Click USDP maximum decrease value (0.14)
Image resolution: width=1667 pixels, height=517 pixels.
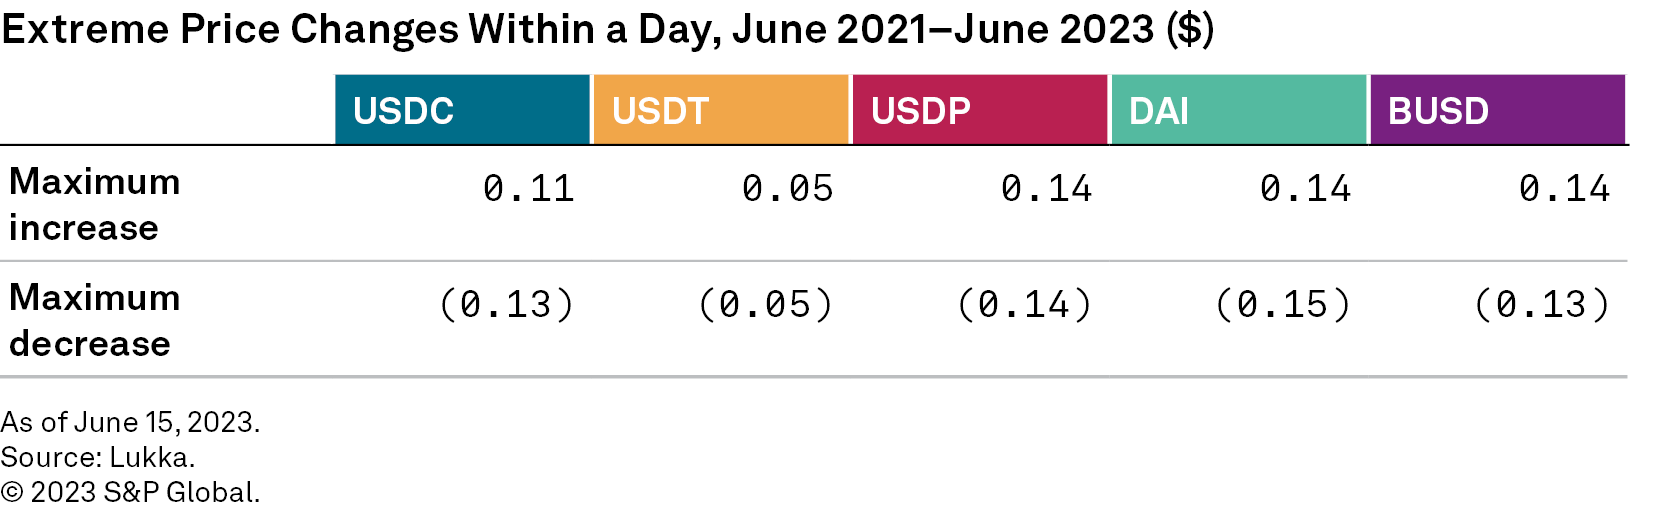click(1025, 305)
